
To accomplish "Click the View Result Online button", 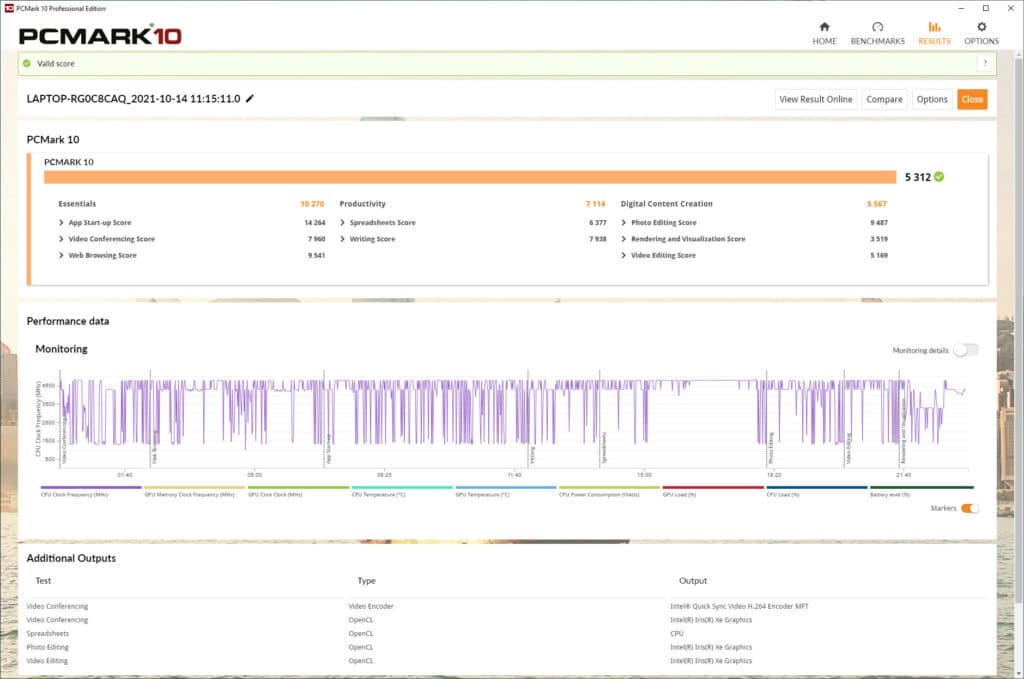I will pos(816,99).
